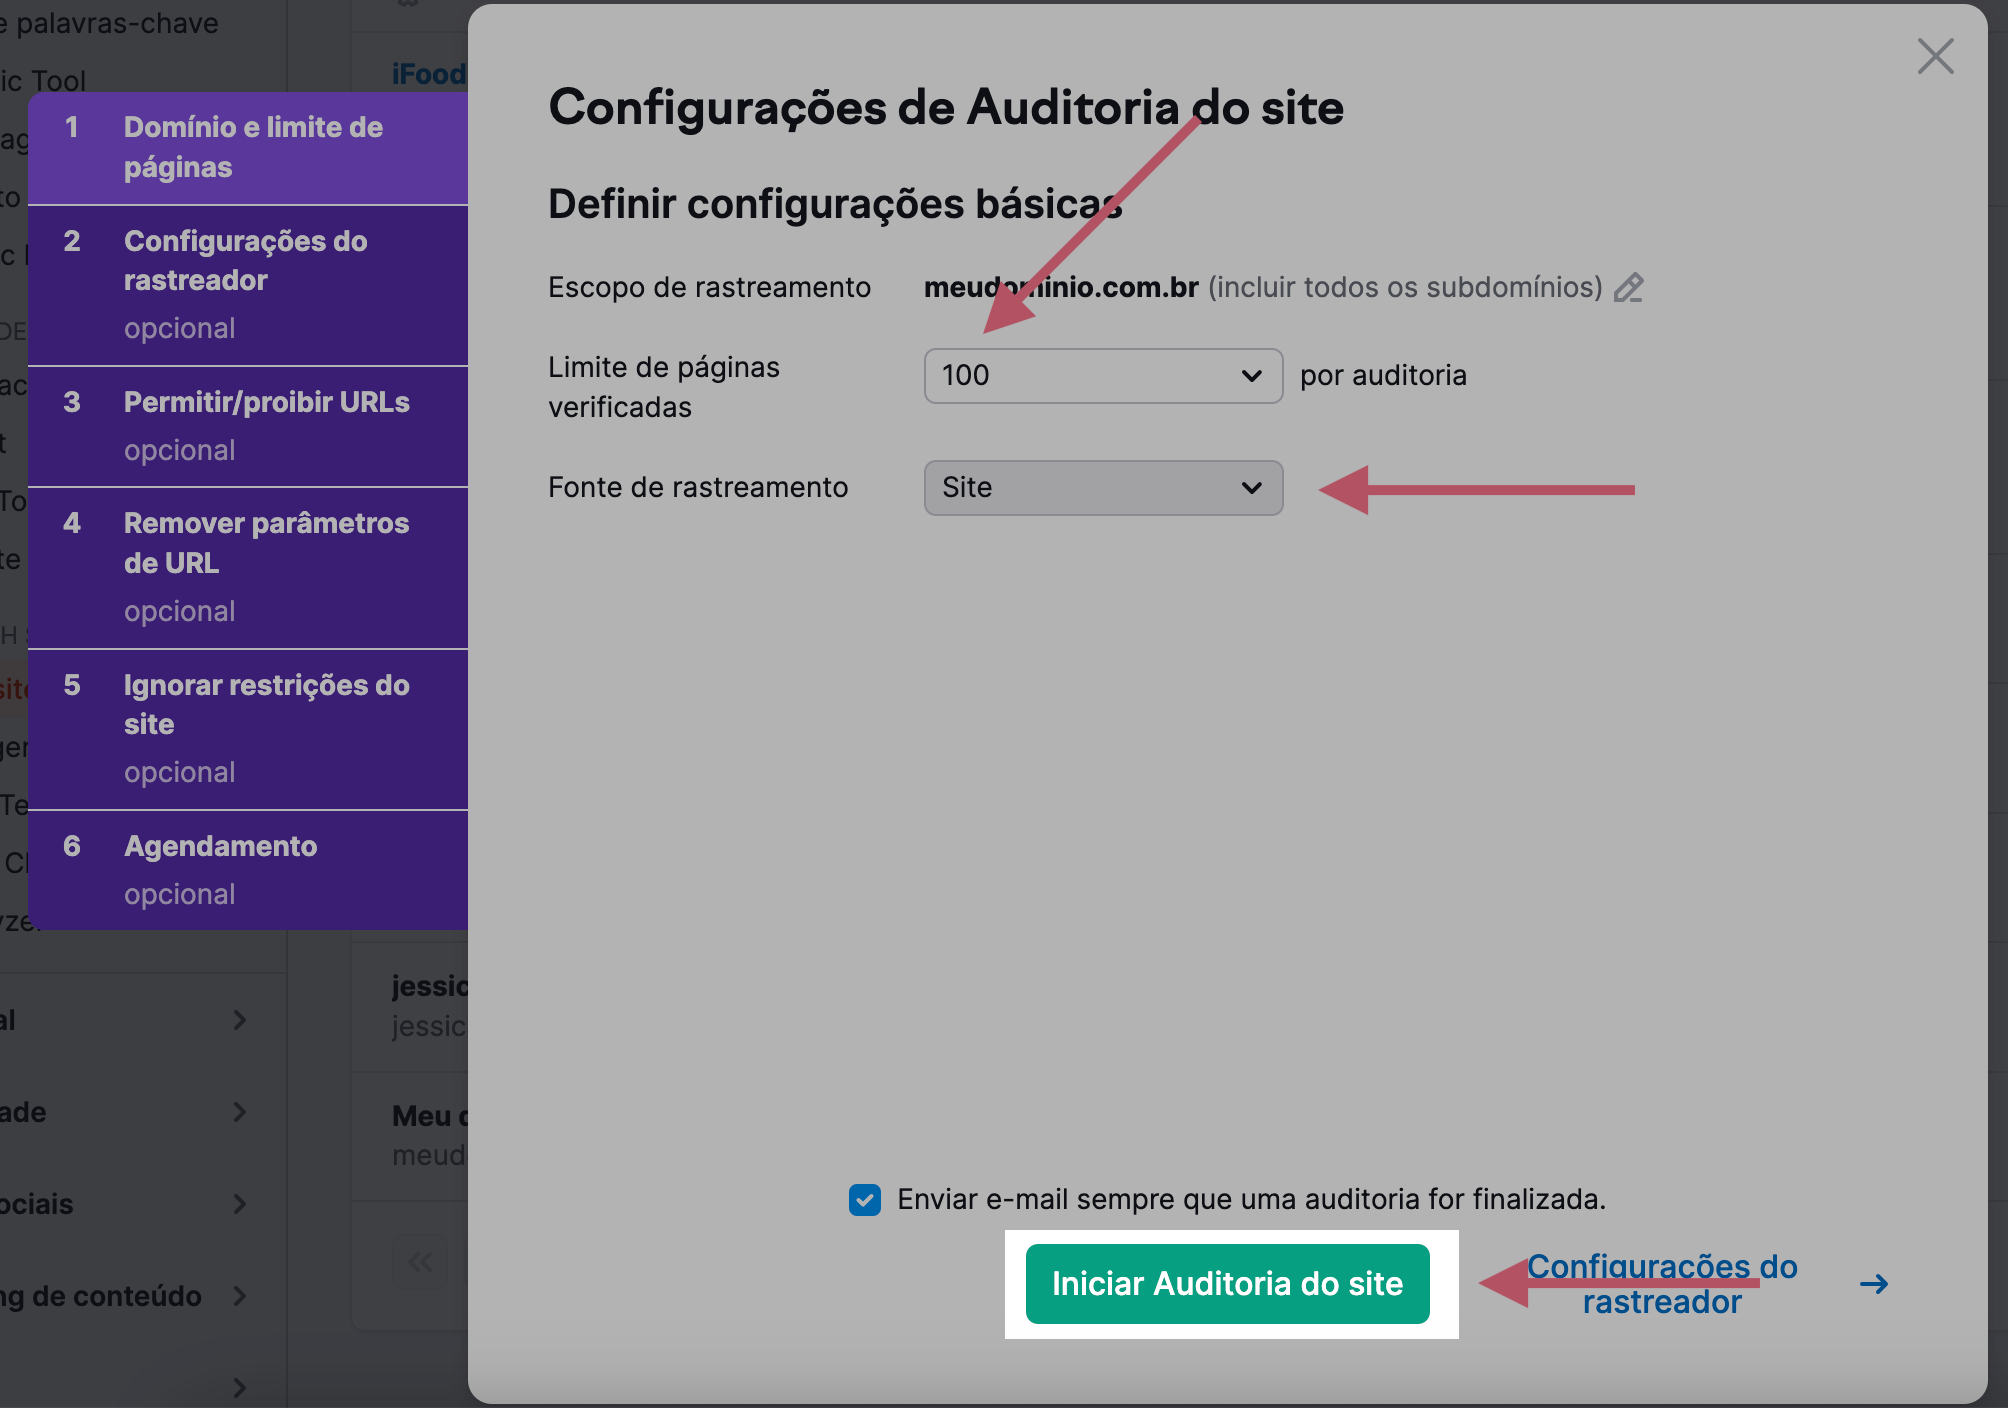This screenshot has width=2008, height=1408.
Task: Expand the 'ng de conteúdo' sidebar section
Action: [239, 1296]
